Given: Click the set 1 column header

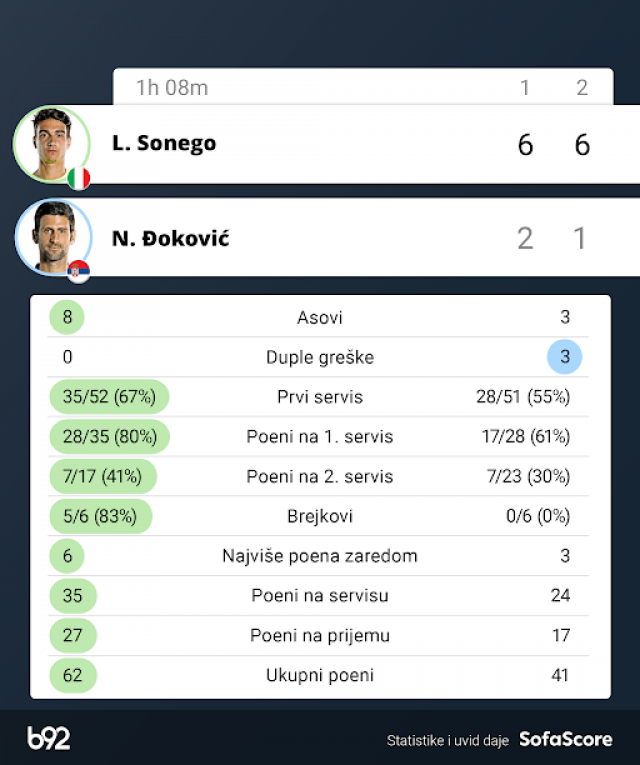Looking at the screenshot, I should point(525,88).
